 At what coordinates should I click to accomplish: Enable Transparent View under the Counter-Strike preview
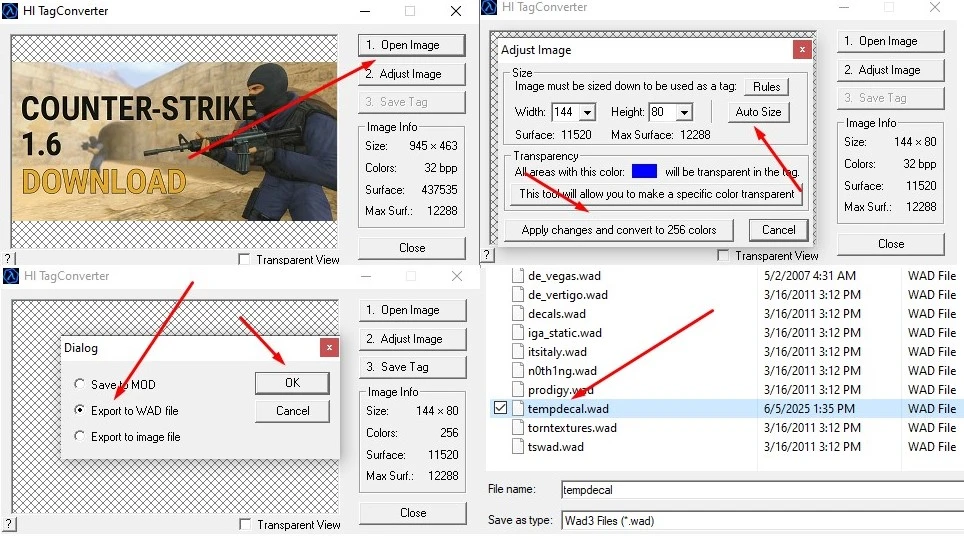pyautogui.click(x=244, y=260)
